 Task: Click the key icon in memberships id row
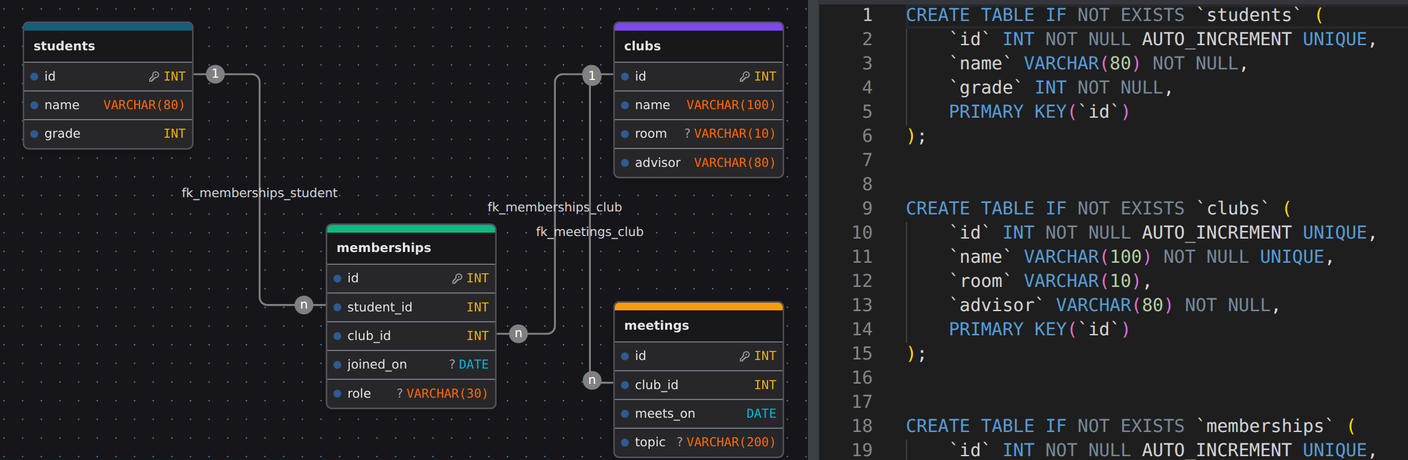click(x=457, y=279)
